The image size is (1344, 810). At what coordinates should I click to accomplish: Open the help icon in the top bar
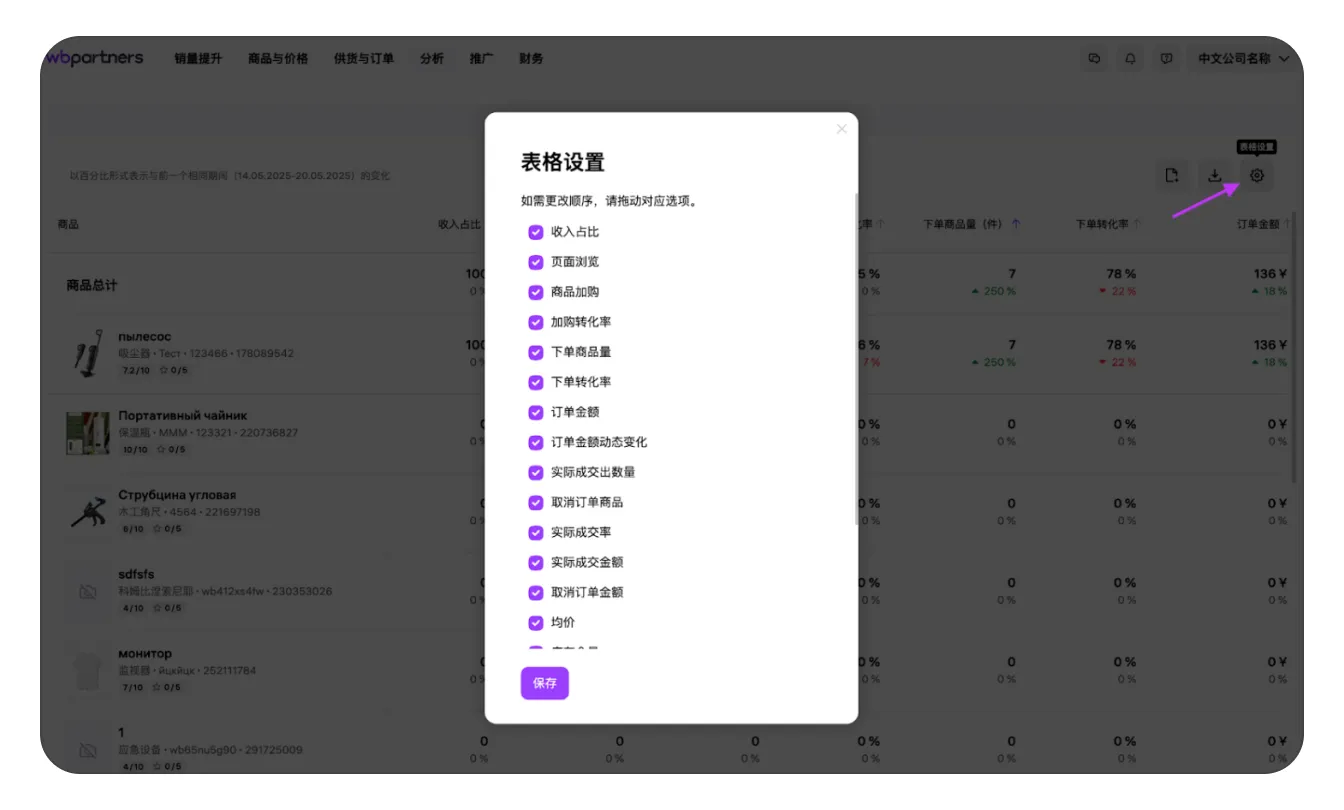tap(1166, 58)
